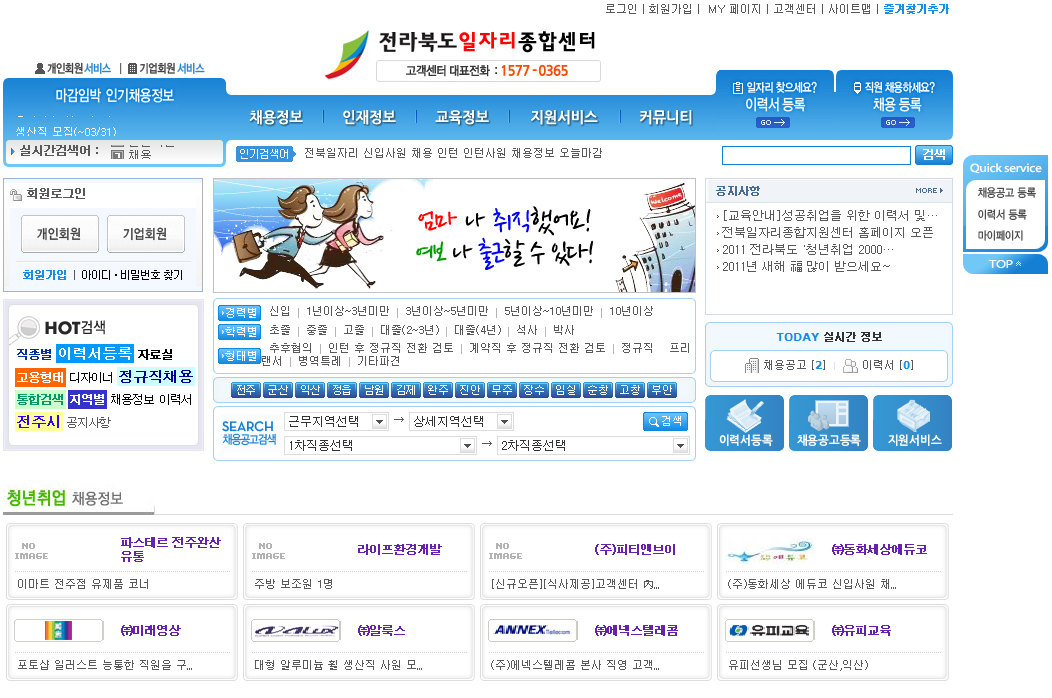Open the 채용정보 menu

pyautogui.click(x=276, y=117)
